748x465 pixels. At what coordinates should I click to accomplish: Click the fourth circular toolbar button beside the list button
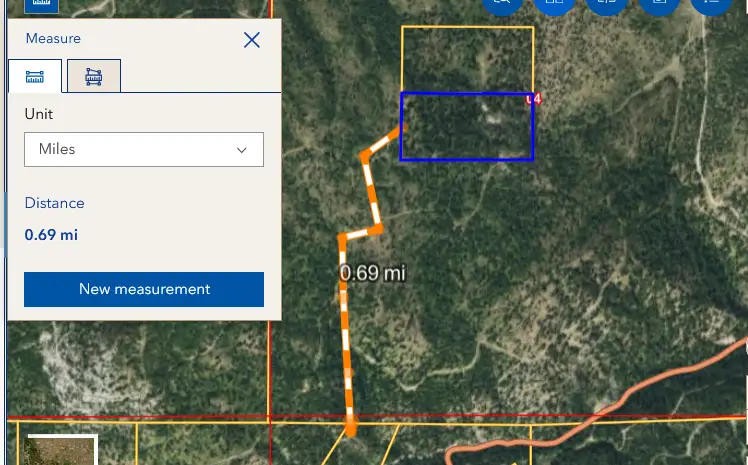(x=659, y=4)
